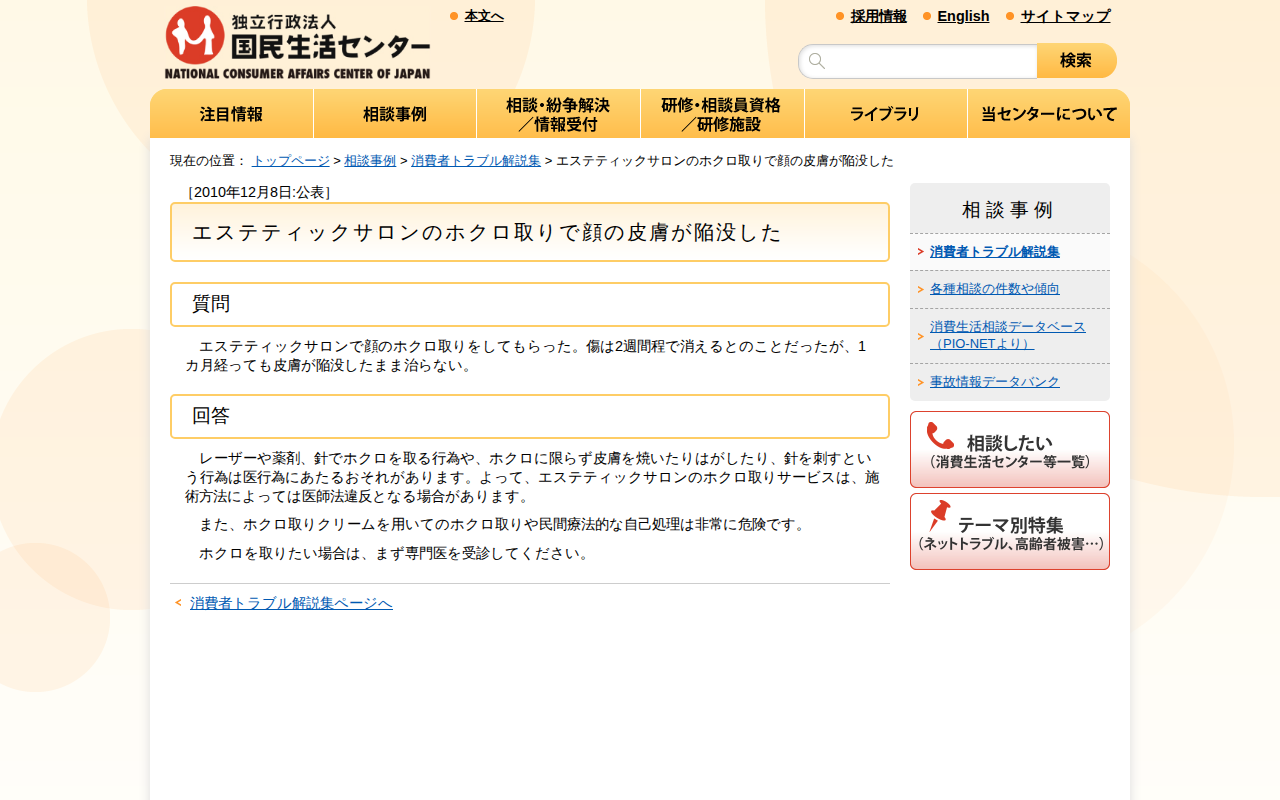Open the 採用情報 link
Viewport: 1280px width, 800px height.
click(879, 16)
